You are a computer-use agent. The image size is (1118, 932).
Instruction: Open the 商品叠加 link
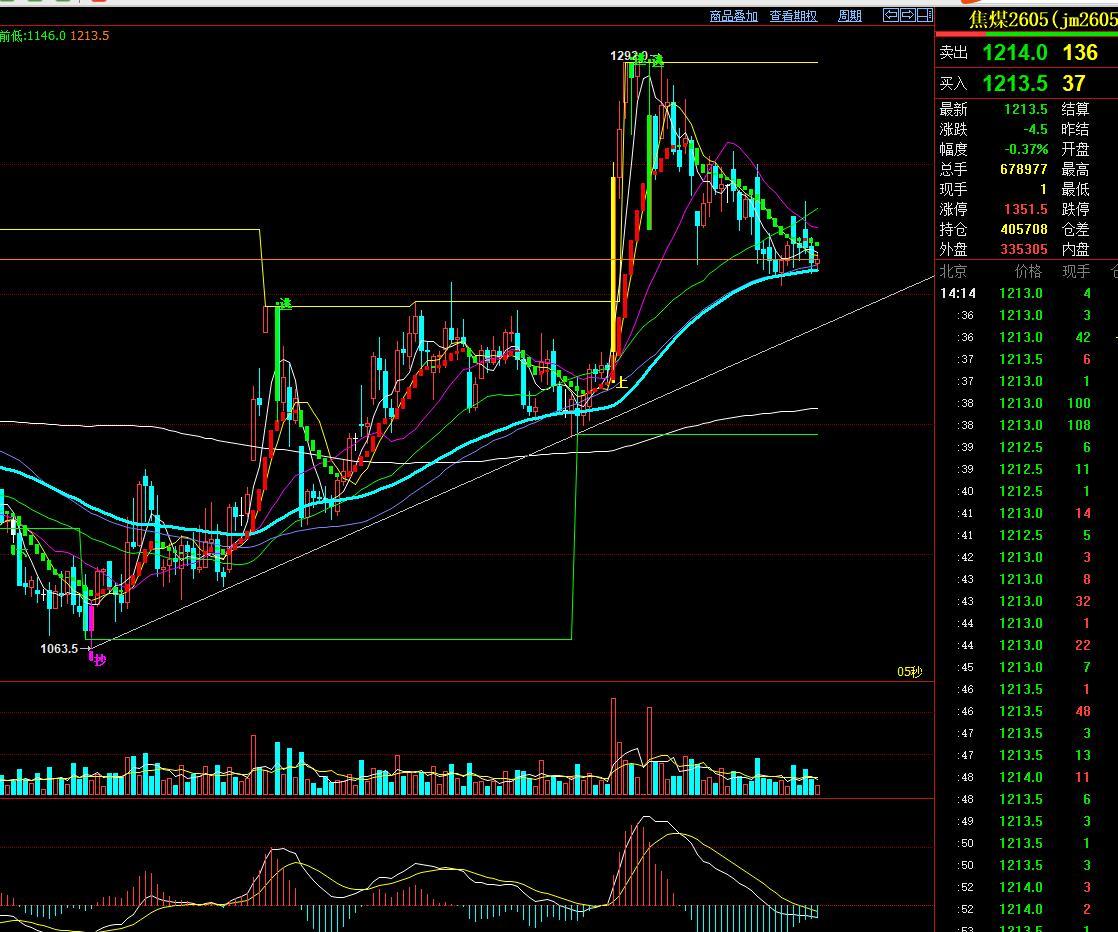click(x=733, y=16)
